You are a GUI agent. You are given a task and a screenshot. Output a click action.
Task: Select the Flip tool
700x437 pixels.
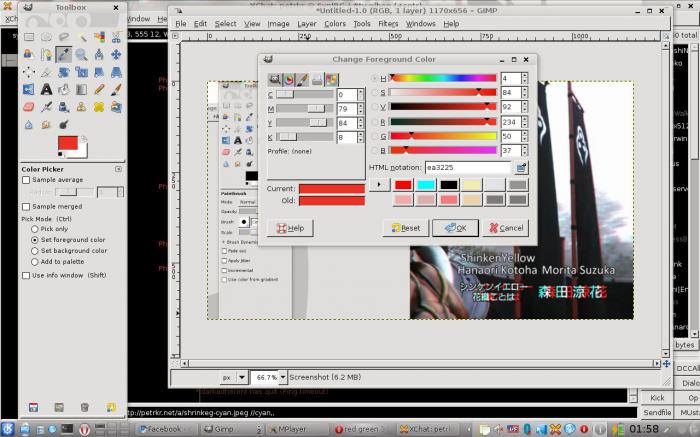tap(29, 89)
